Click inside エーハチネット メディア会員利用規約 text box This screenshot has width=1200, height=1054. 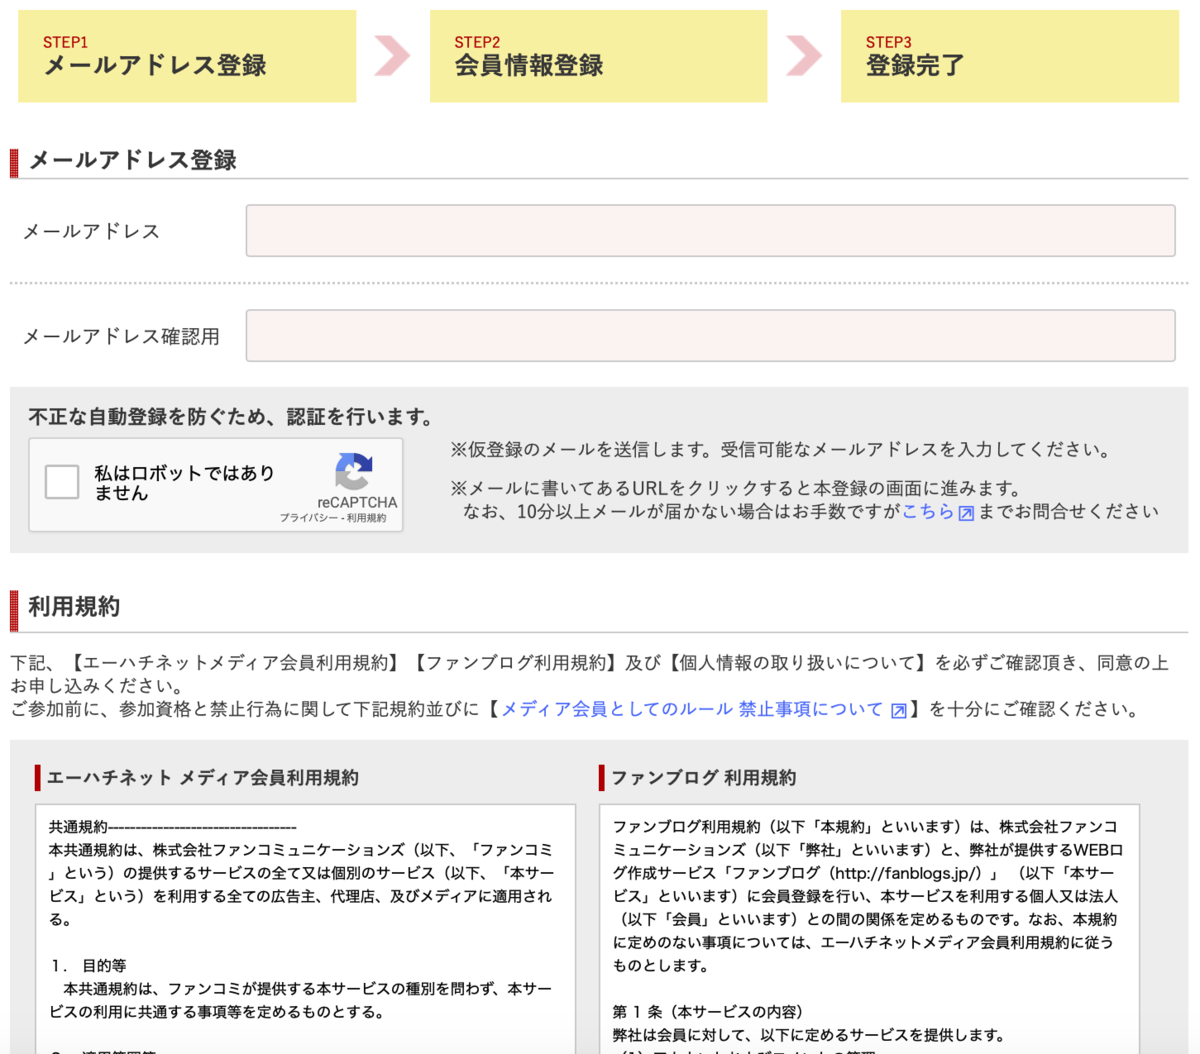(306, 928)
